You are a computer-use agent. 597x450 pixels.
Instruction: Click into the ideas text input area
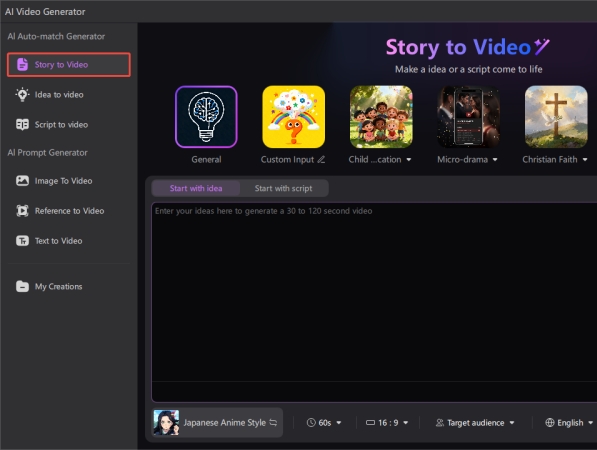click(x=374, y=302)
